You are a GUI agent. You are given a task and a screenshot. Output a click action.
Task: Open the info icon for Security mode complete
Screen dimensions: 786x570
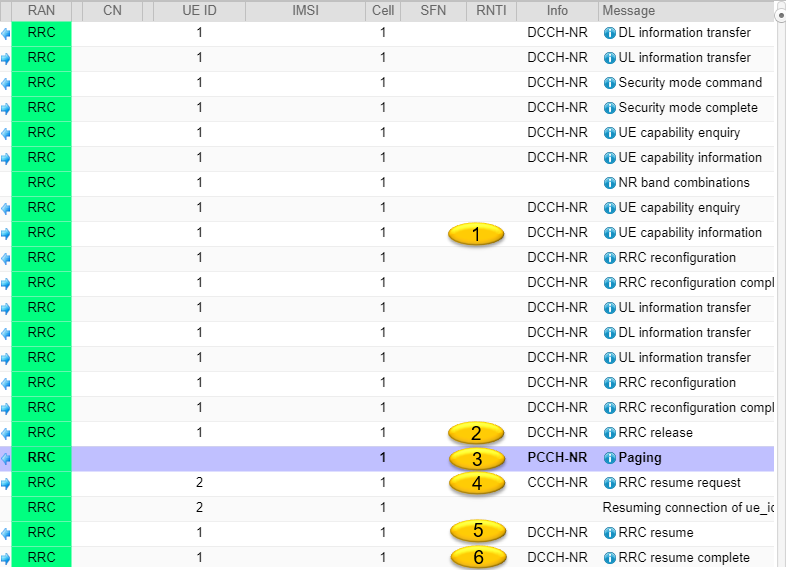610,108
